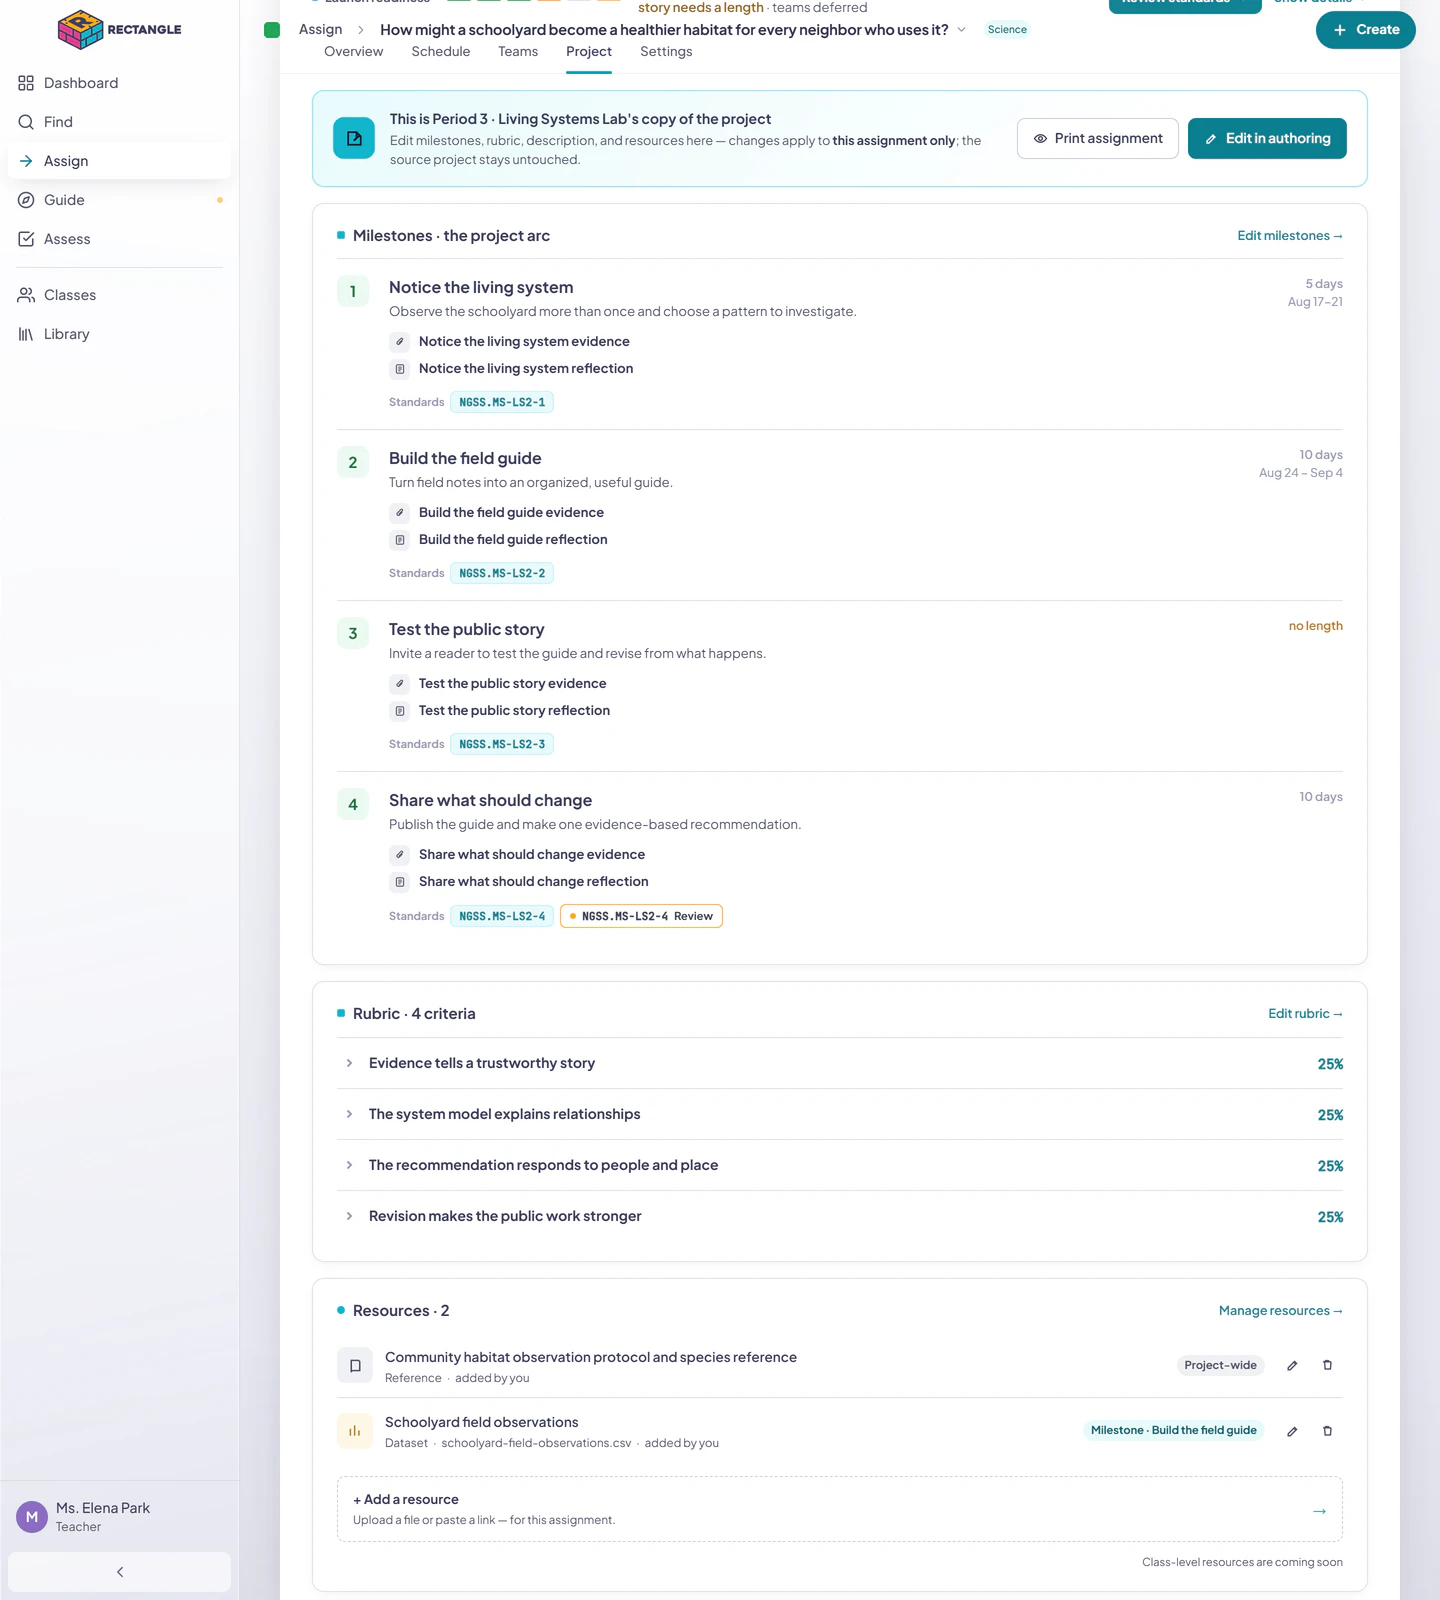Click the Print assignment button
This screenshot has height=1600, width=1440.
click(x=1098, y=138)
